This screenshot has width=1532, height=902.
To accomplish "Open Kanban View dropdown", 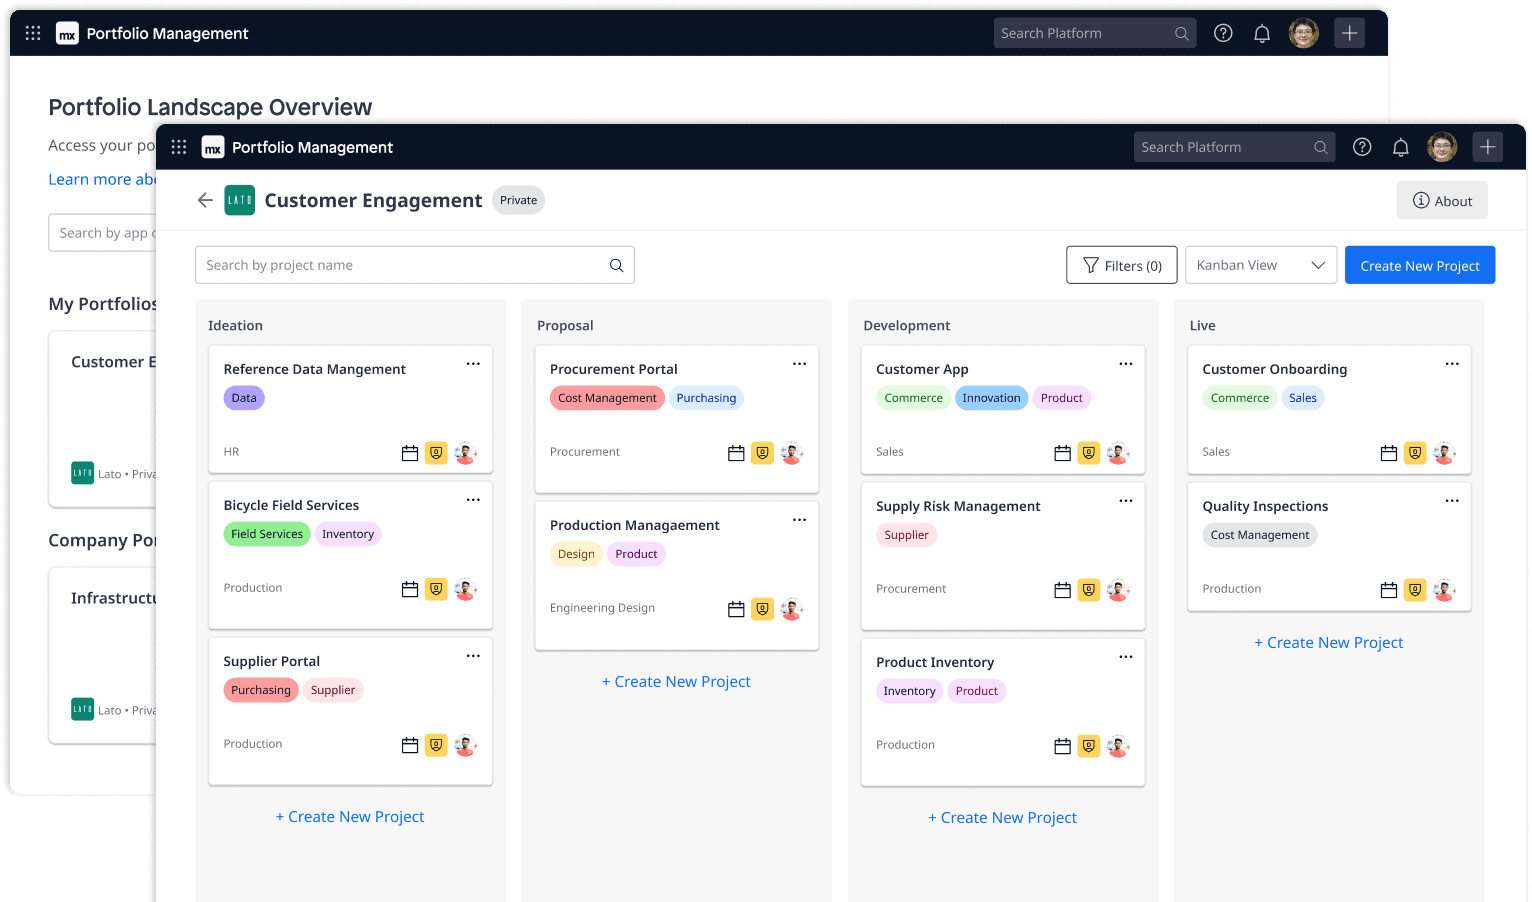I will click(x=1260, y=265).
